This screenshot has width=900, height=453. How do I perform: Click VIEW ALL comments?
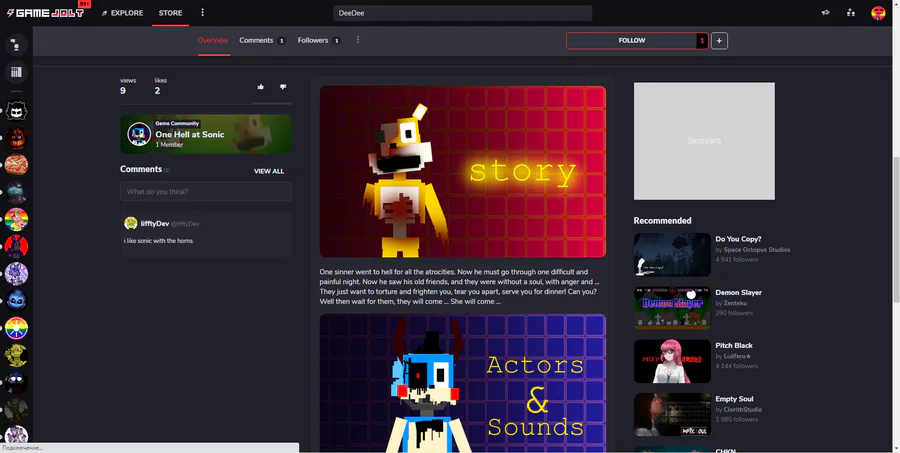coord(269,171)
